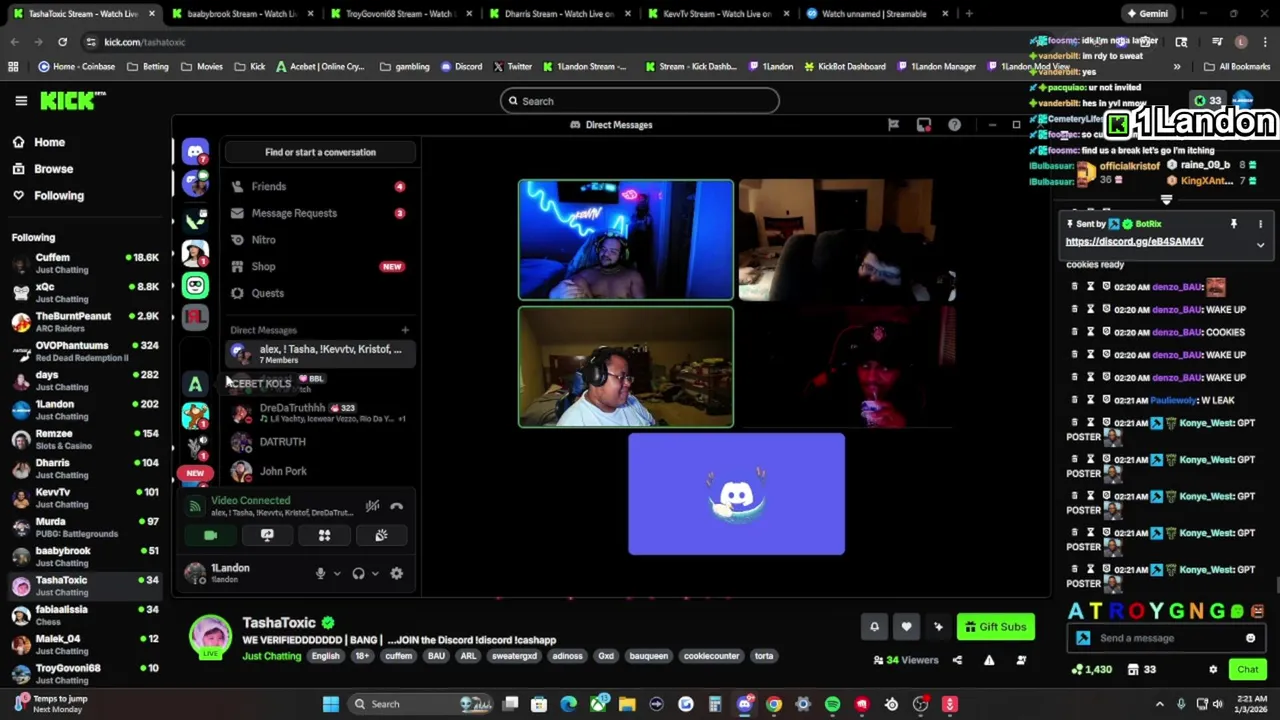
Task: Open Spotify from the taskbar
Action: click(832, 704)
